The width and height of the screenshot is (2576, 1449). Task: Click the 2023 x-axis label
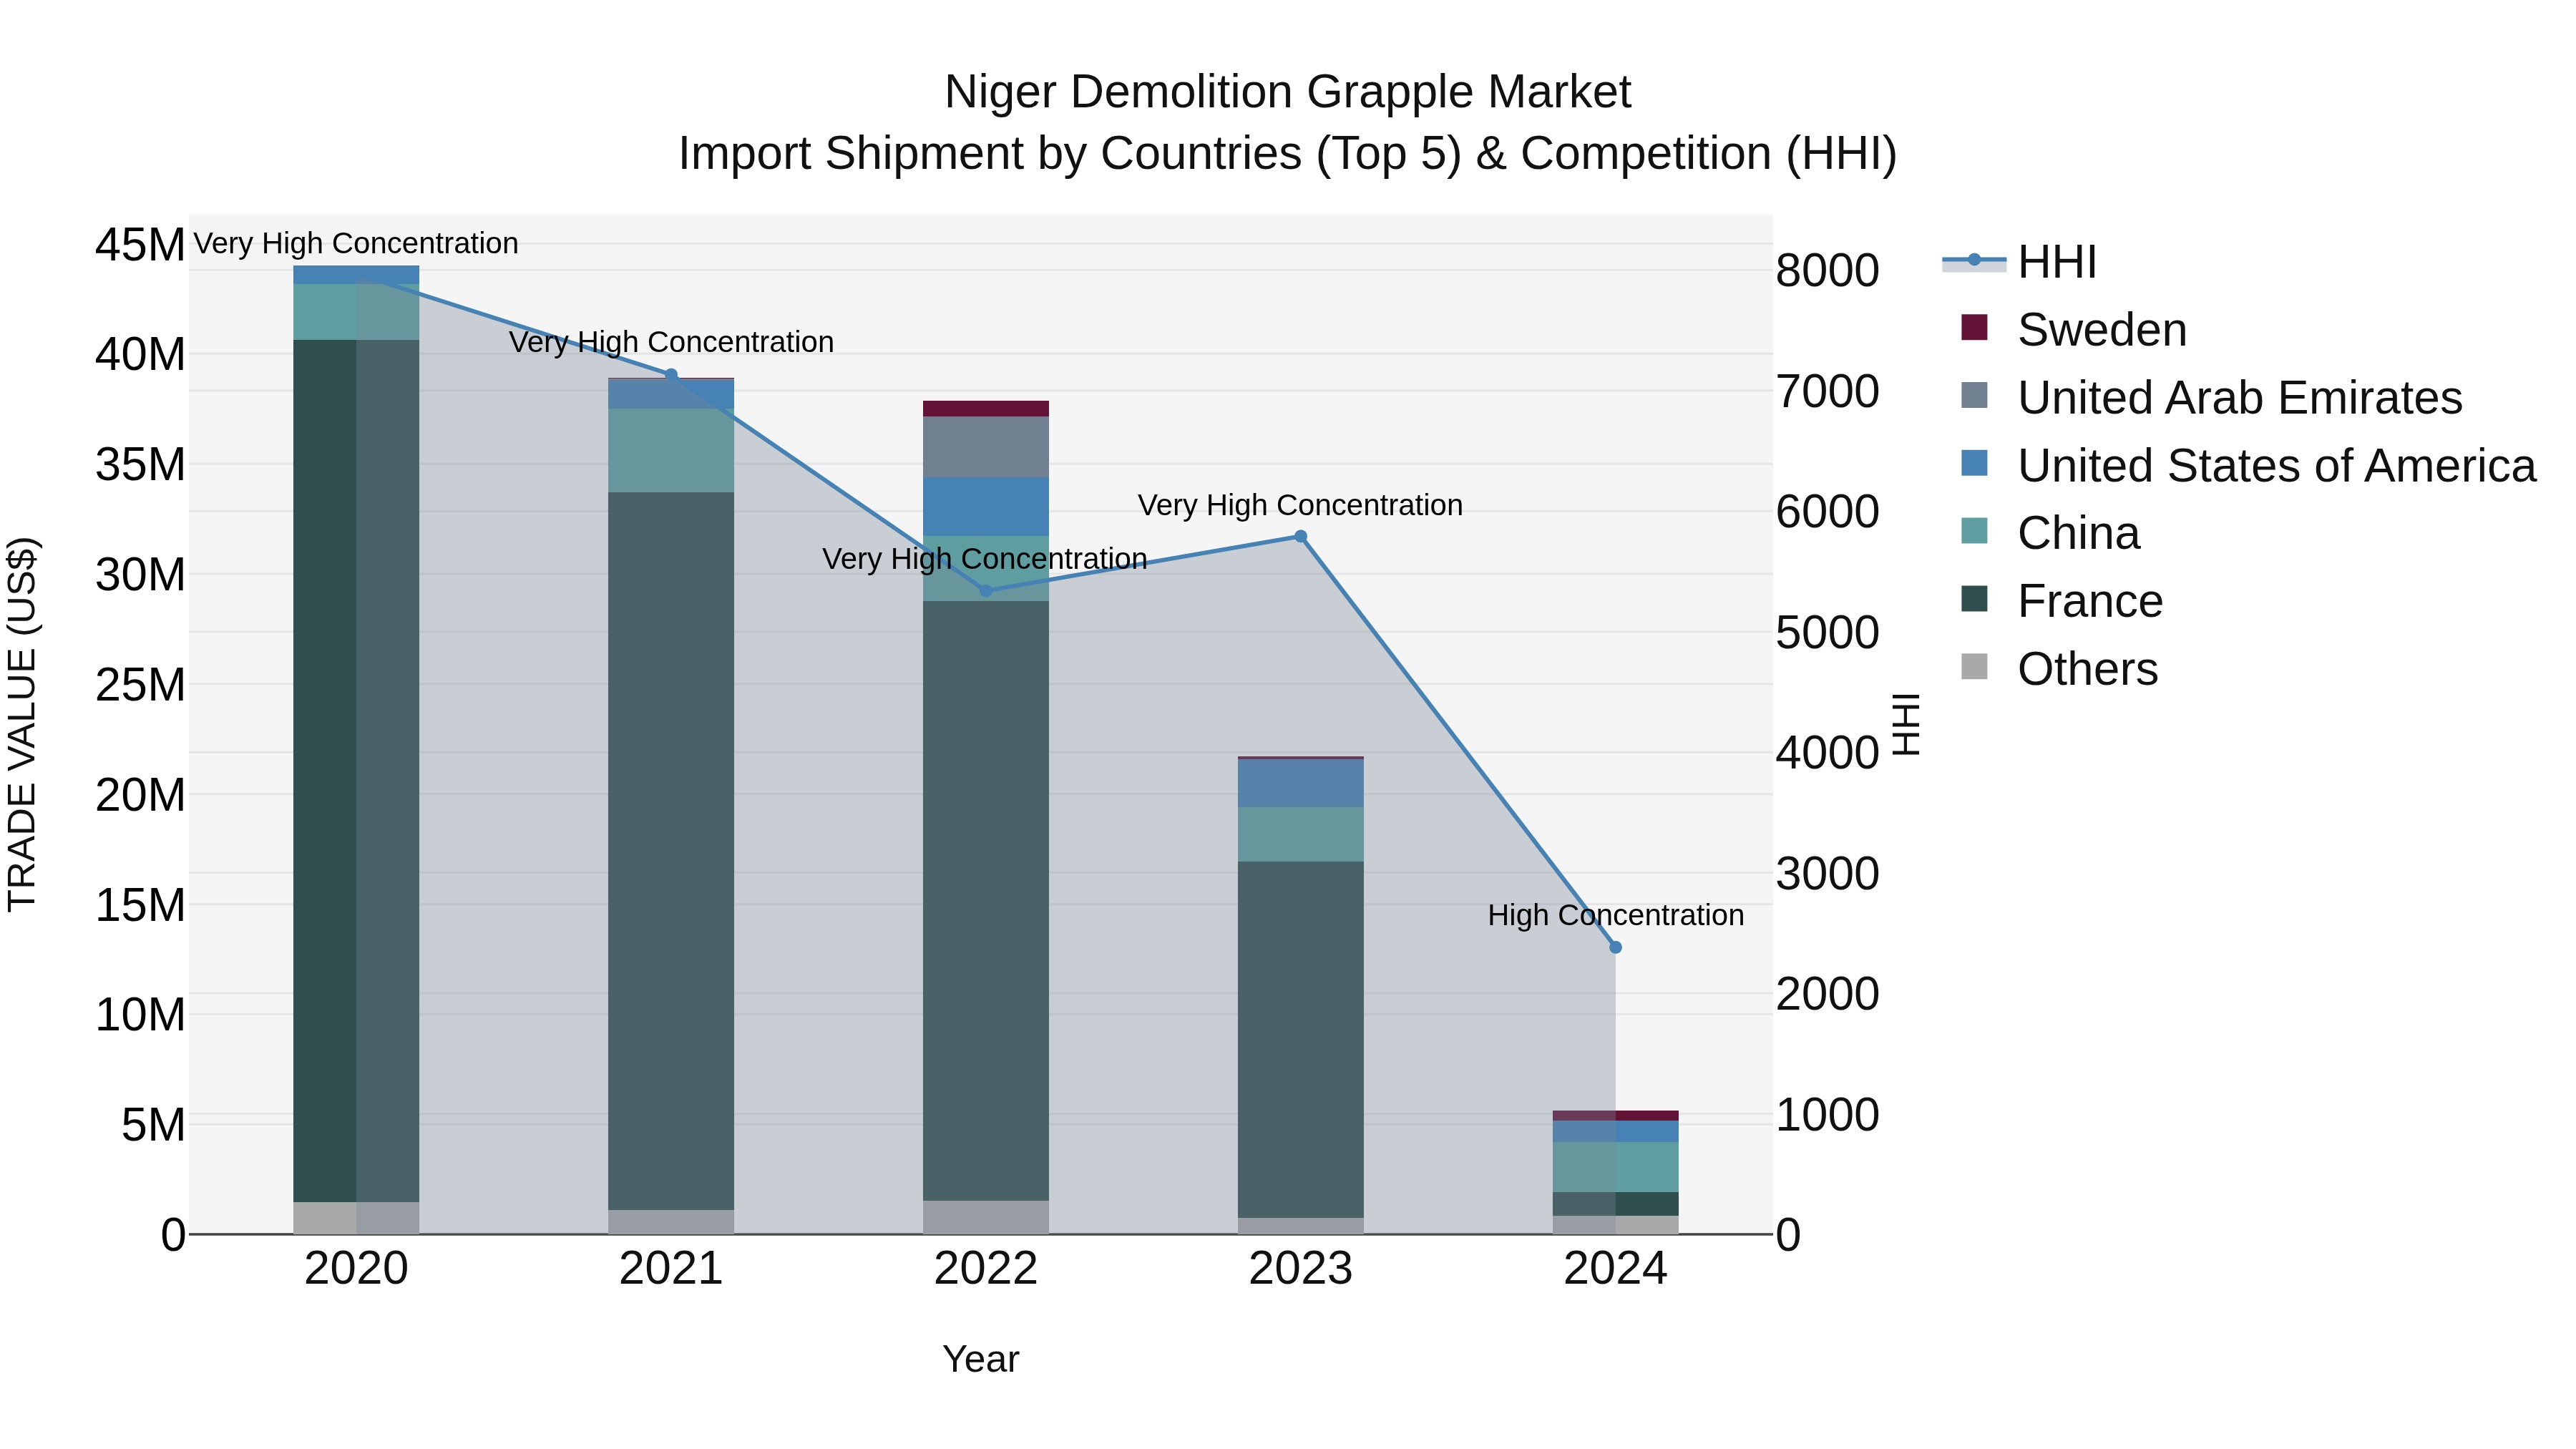pyautogui.click(x=1301, y=1269)
